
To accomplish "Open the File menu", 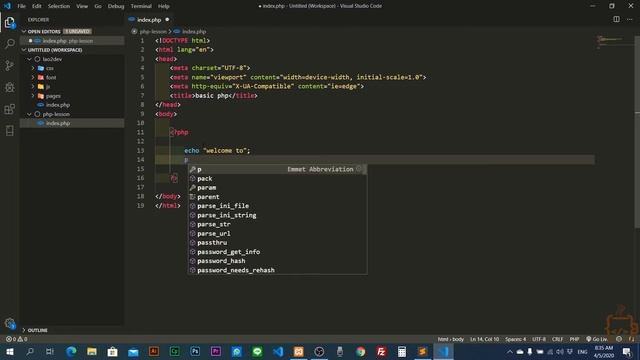I will pos(22,6).
